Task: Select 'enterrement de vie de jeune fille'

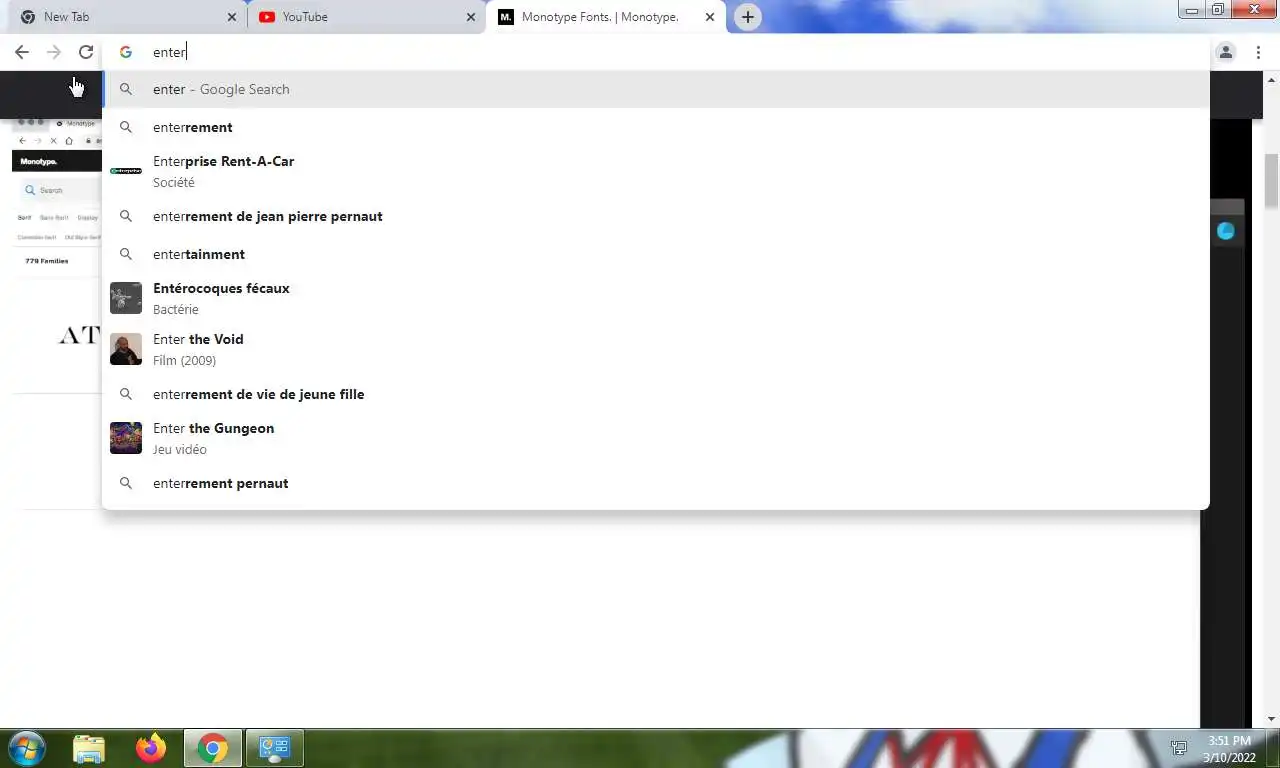Action: pos(656,394)
